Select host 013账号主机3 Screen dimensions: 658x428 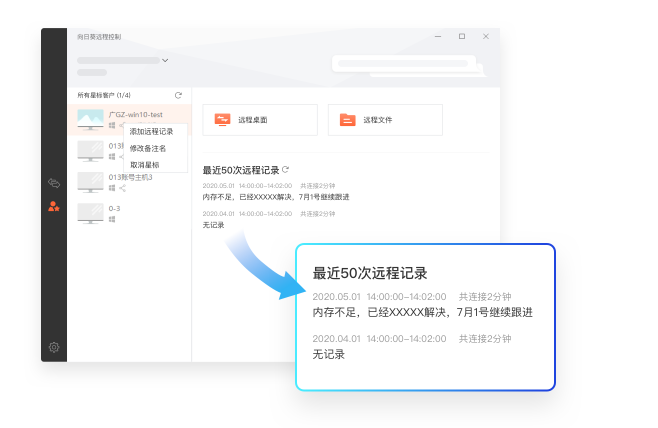pyautogui.click(x=129, y=183)
